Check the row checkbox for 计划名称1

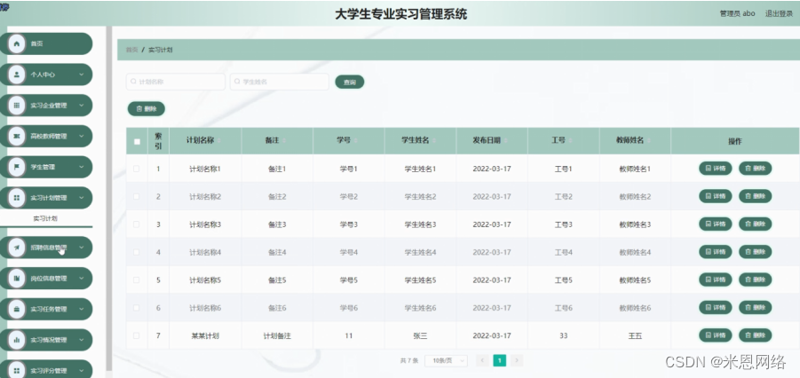click(136, 168)
